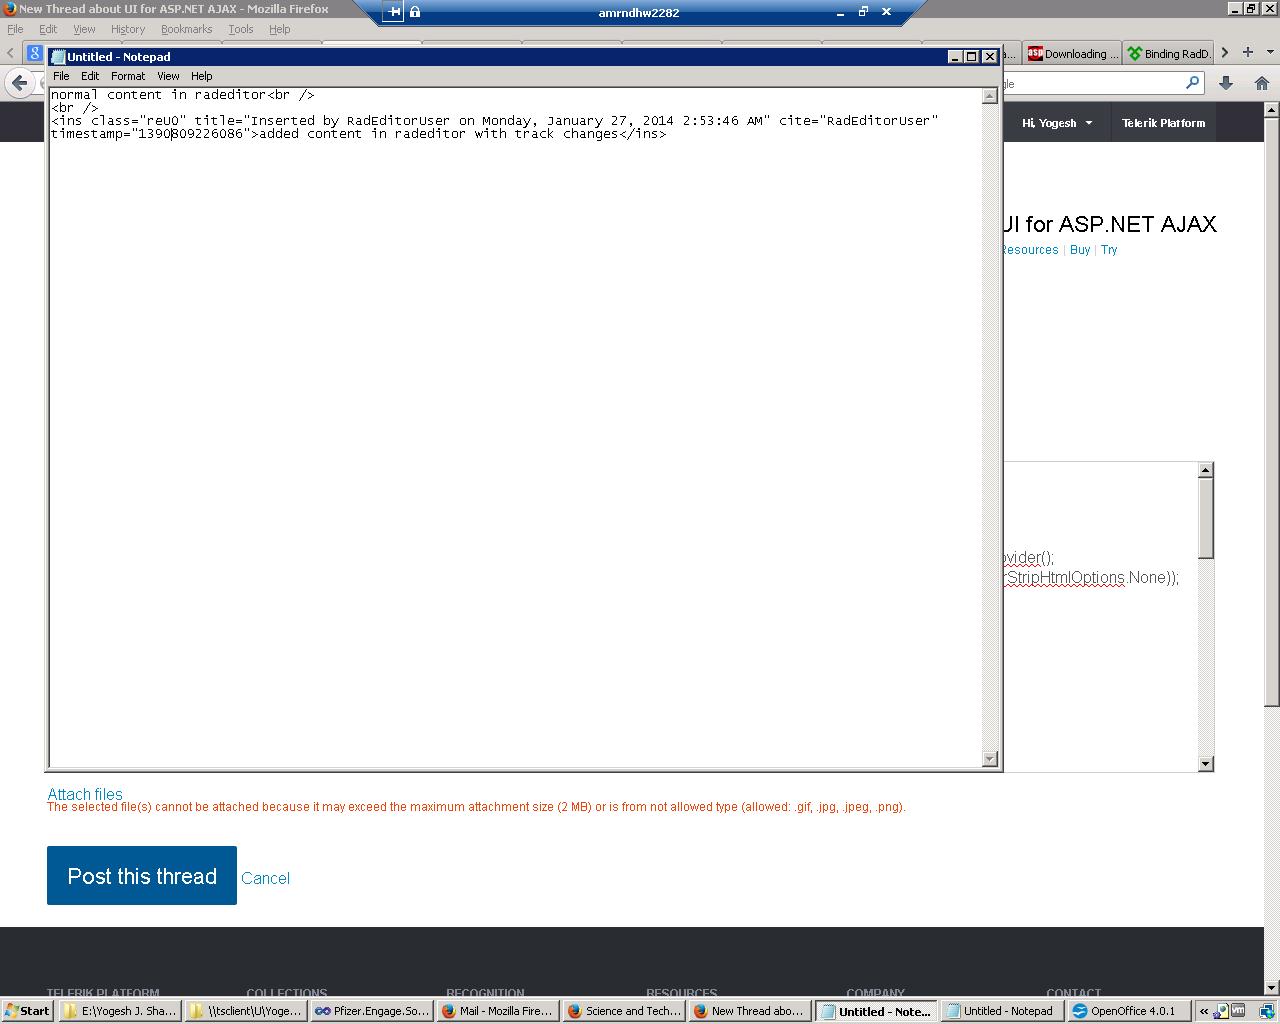Switch to the Binding RadD... browser tab
1280x1024 pixels.
(x=1168, y=53)
